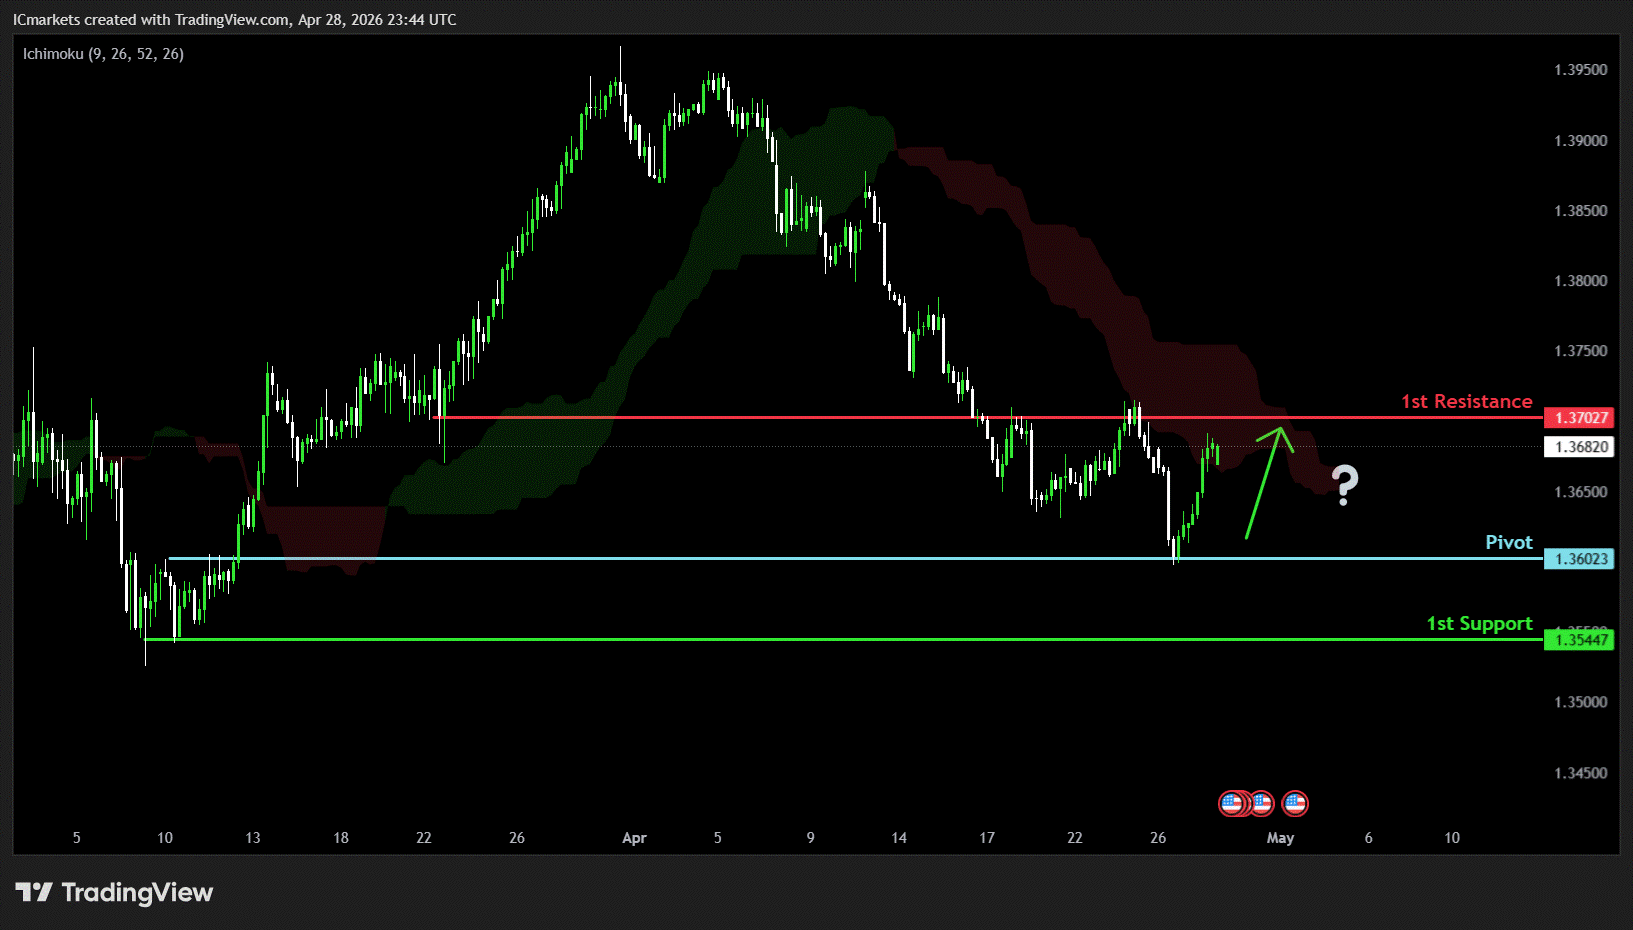Click the "Pivot" text label

1508,542
